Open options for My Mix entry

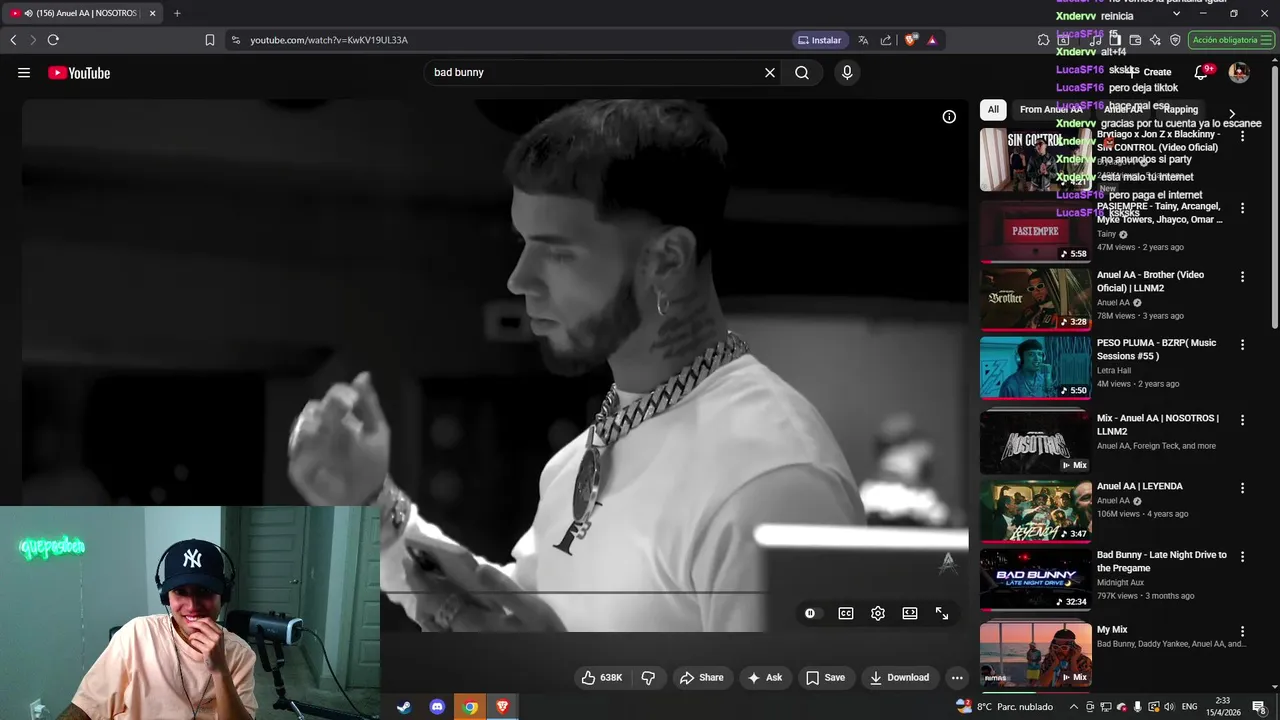1243,632
